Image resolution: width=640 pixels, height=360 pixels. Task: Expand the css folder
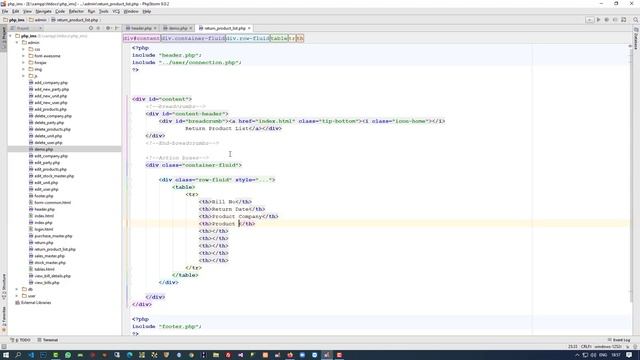24,49
